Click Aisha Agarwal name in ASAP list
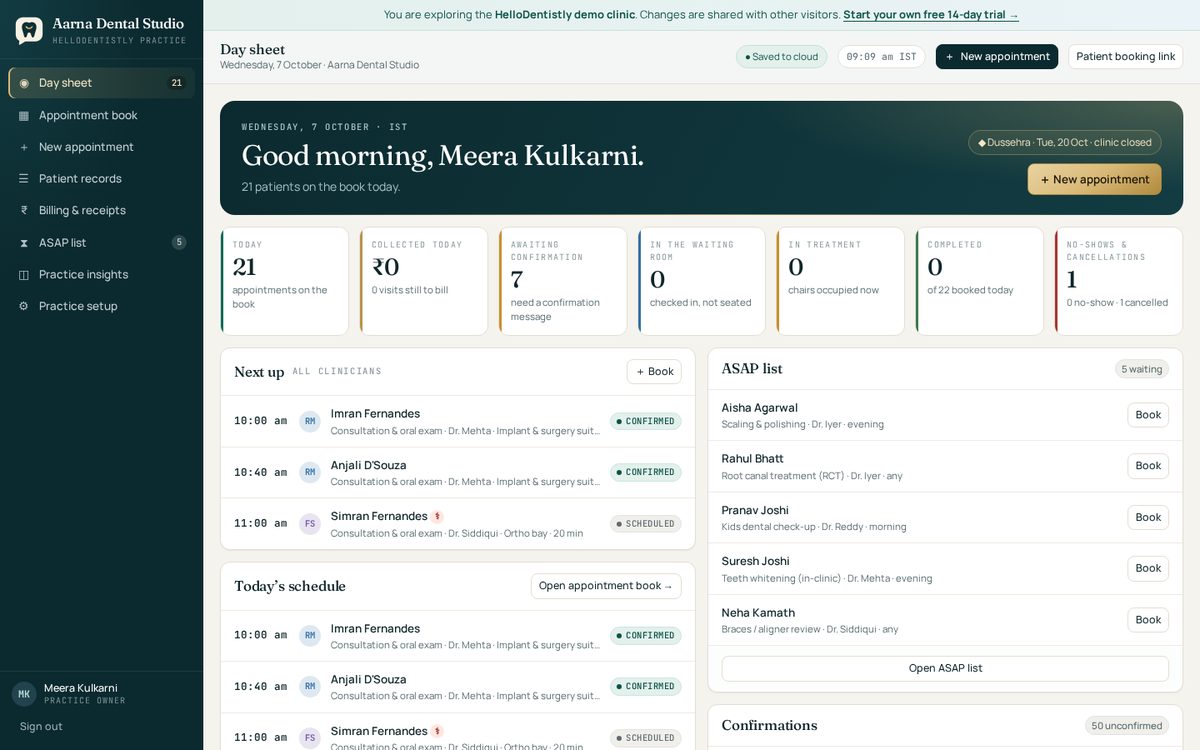This screenshot has height=750, width=1200. 760,408
